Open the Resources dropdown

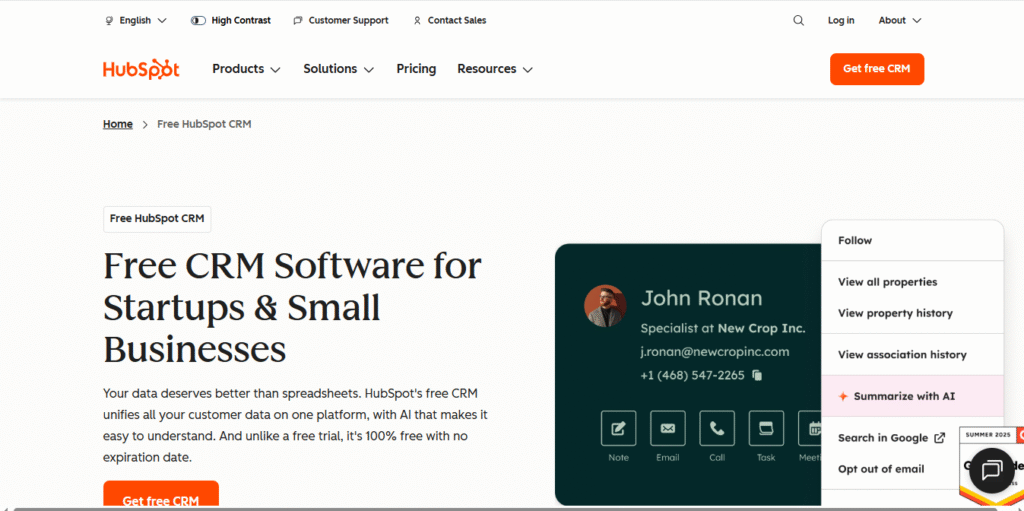tap(494, 69)
